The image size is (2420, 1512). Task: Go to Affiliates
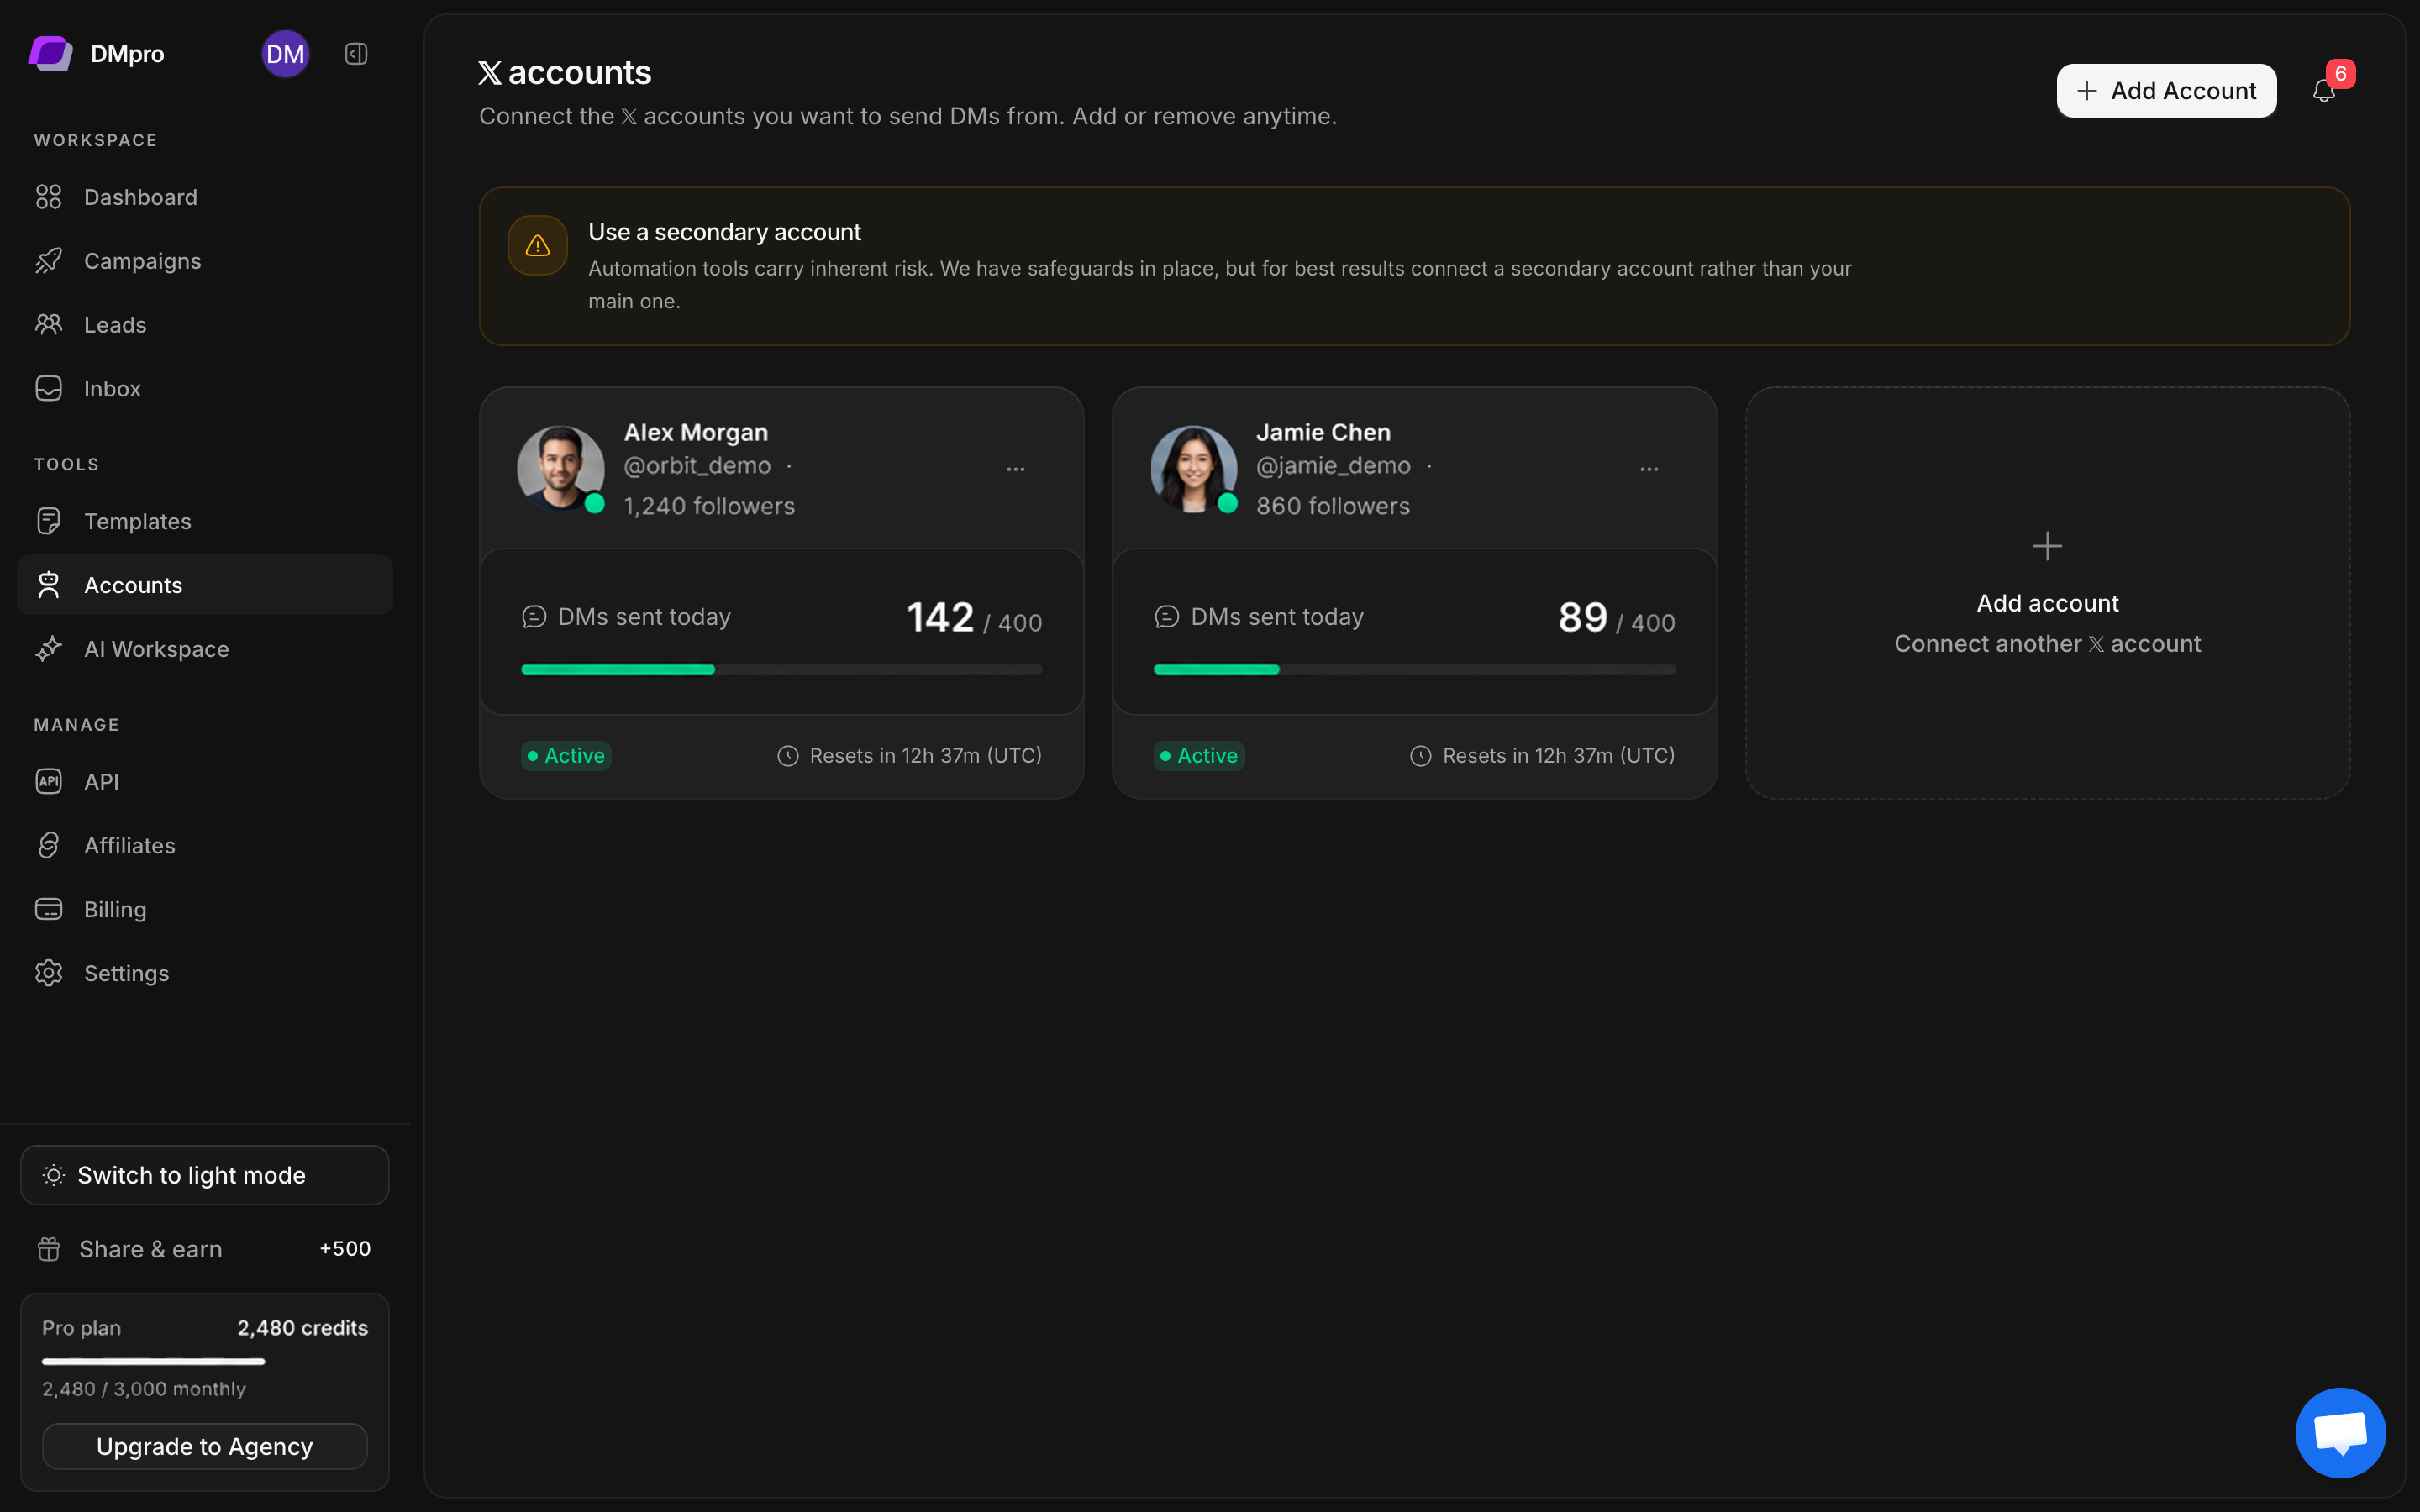coord(205,845)
